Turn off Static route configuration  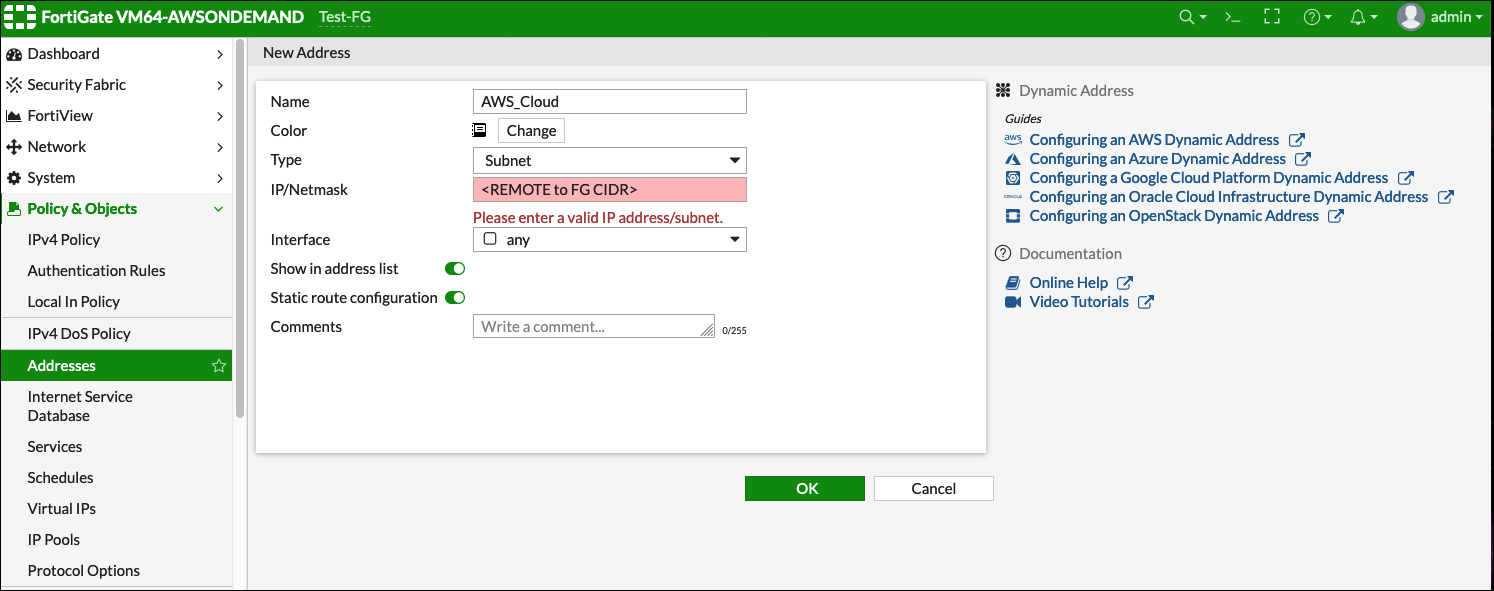point(454,297)
